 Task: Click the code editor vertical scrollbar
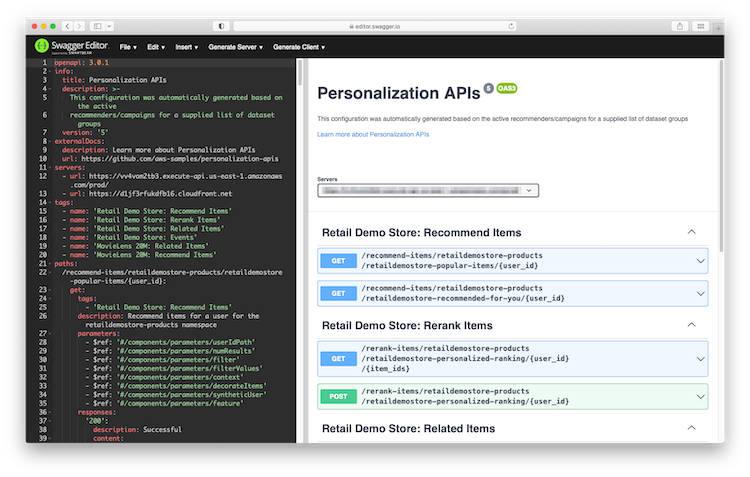pyautogui.click(x=300, y=73)
